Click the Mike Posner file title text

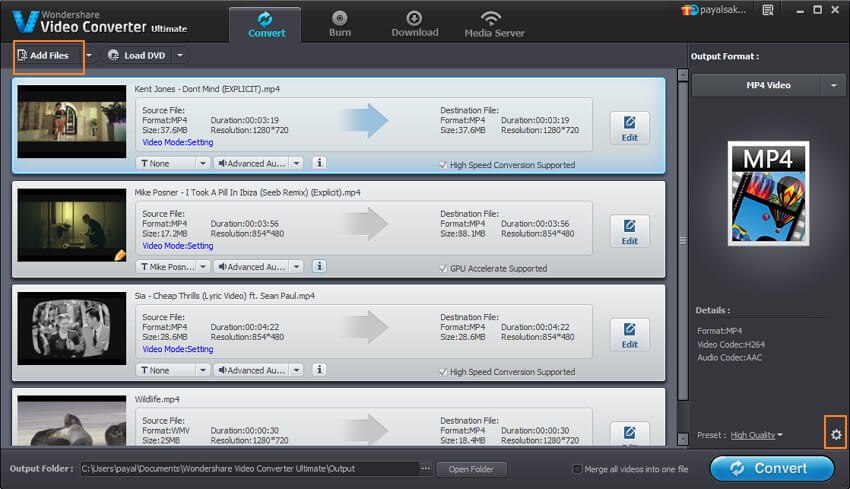247,193
